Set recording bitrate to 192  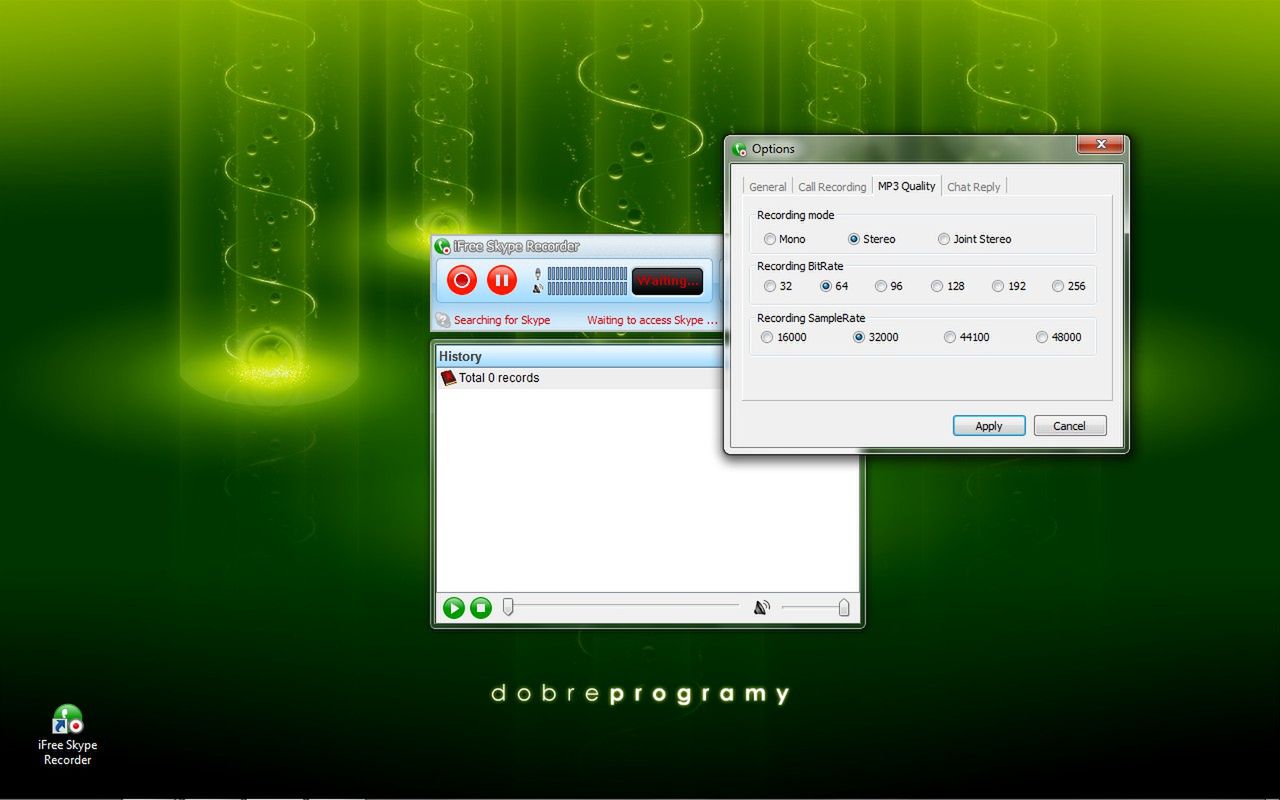tap(1009, 286)
